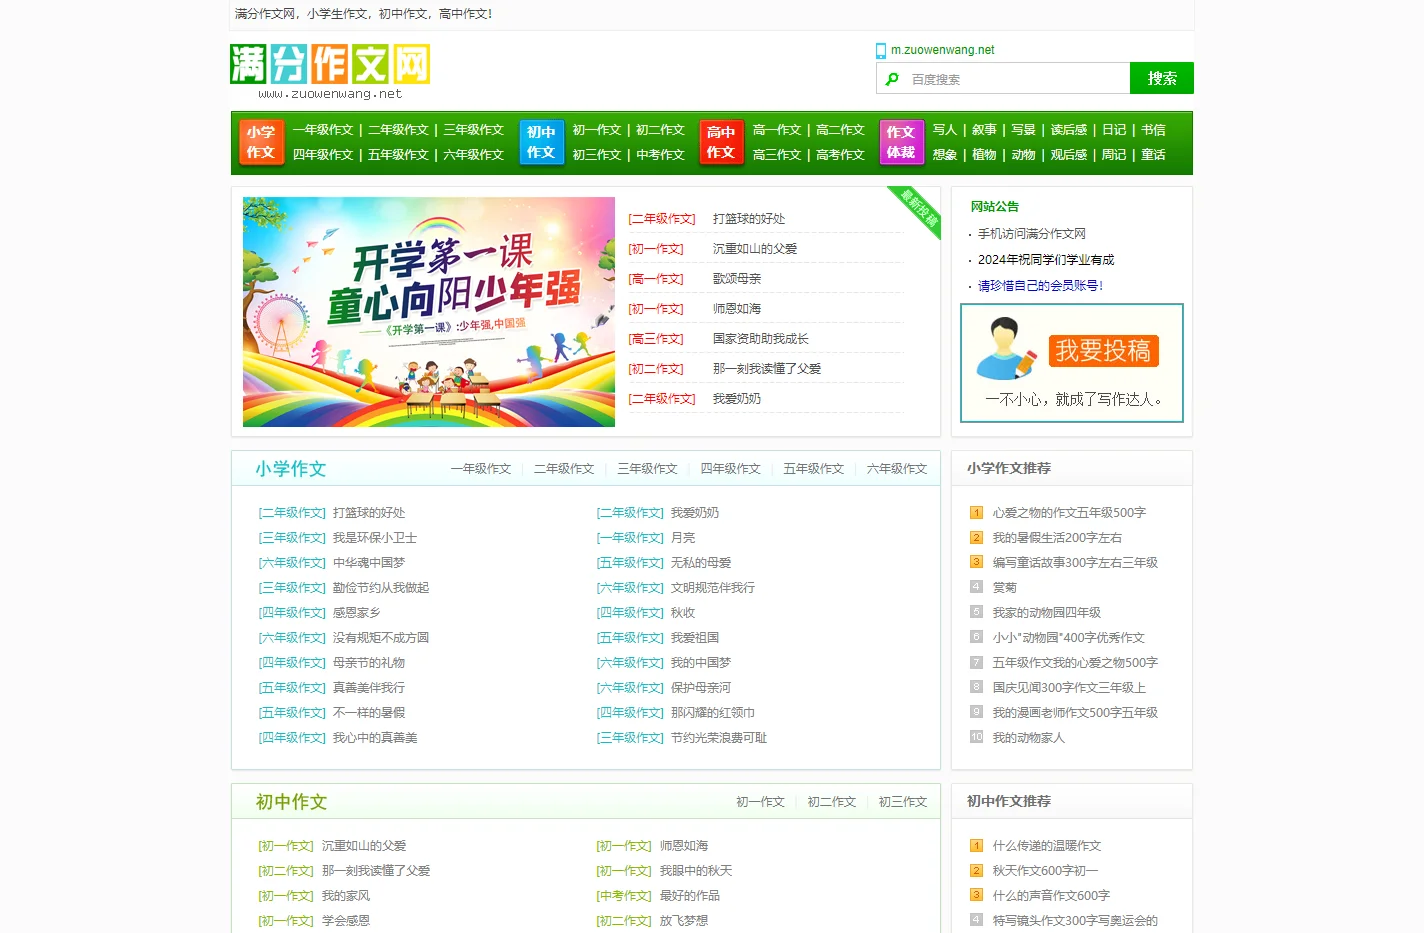Open article 我心中的真善美
1424x933 pixels.
375,738
